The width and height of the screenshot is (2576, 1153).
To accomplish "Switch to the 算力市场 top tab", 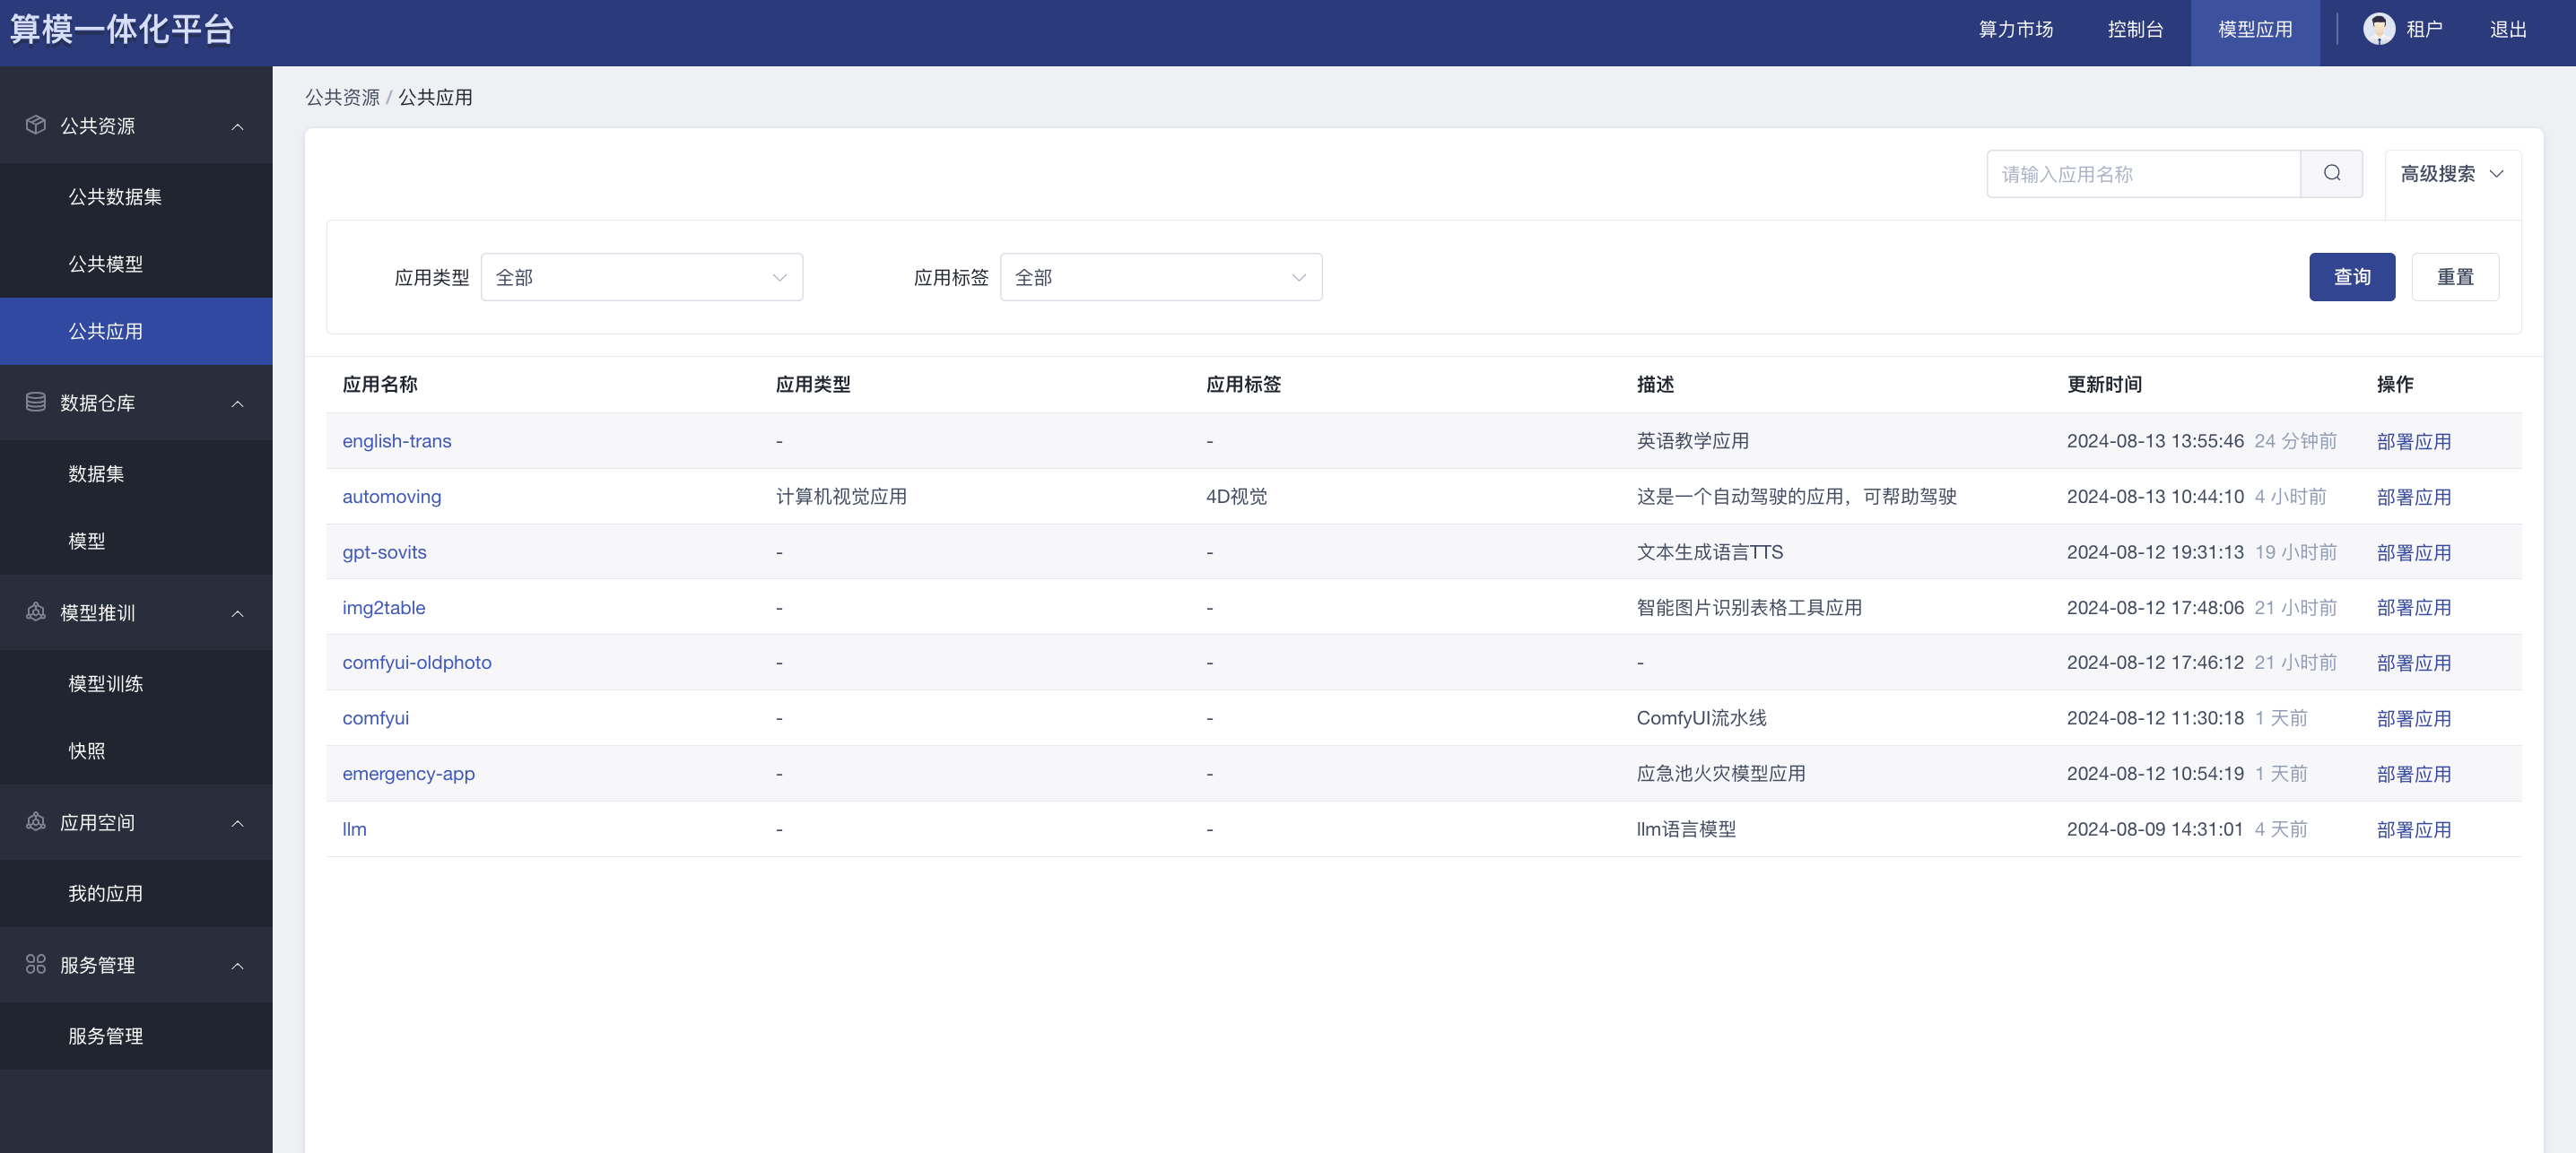I will point(2015,30).
